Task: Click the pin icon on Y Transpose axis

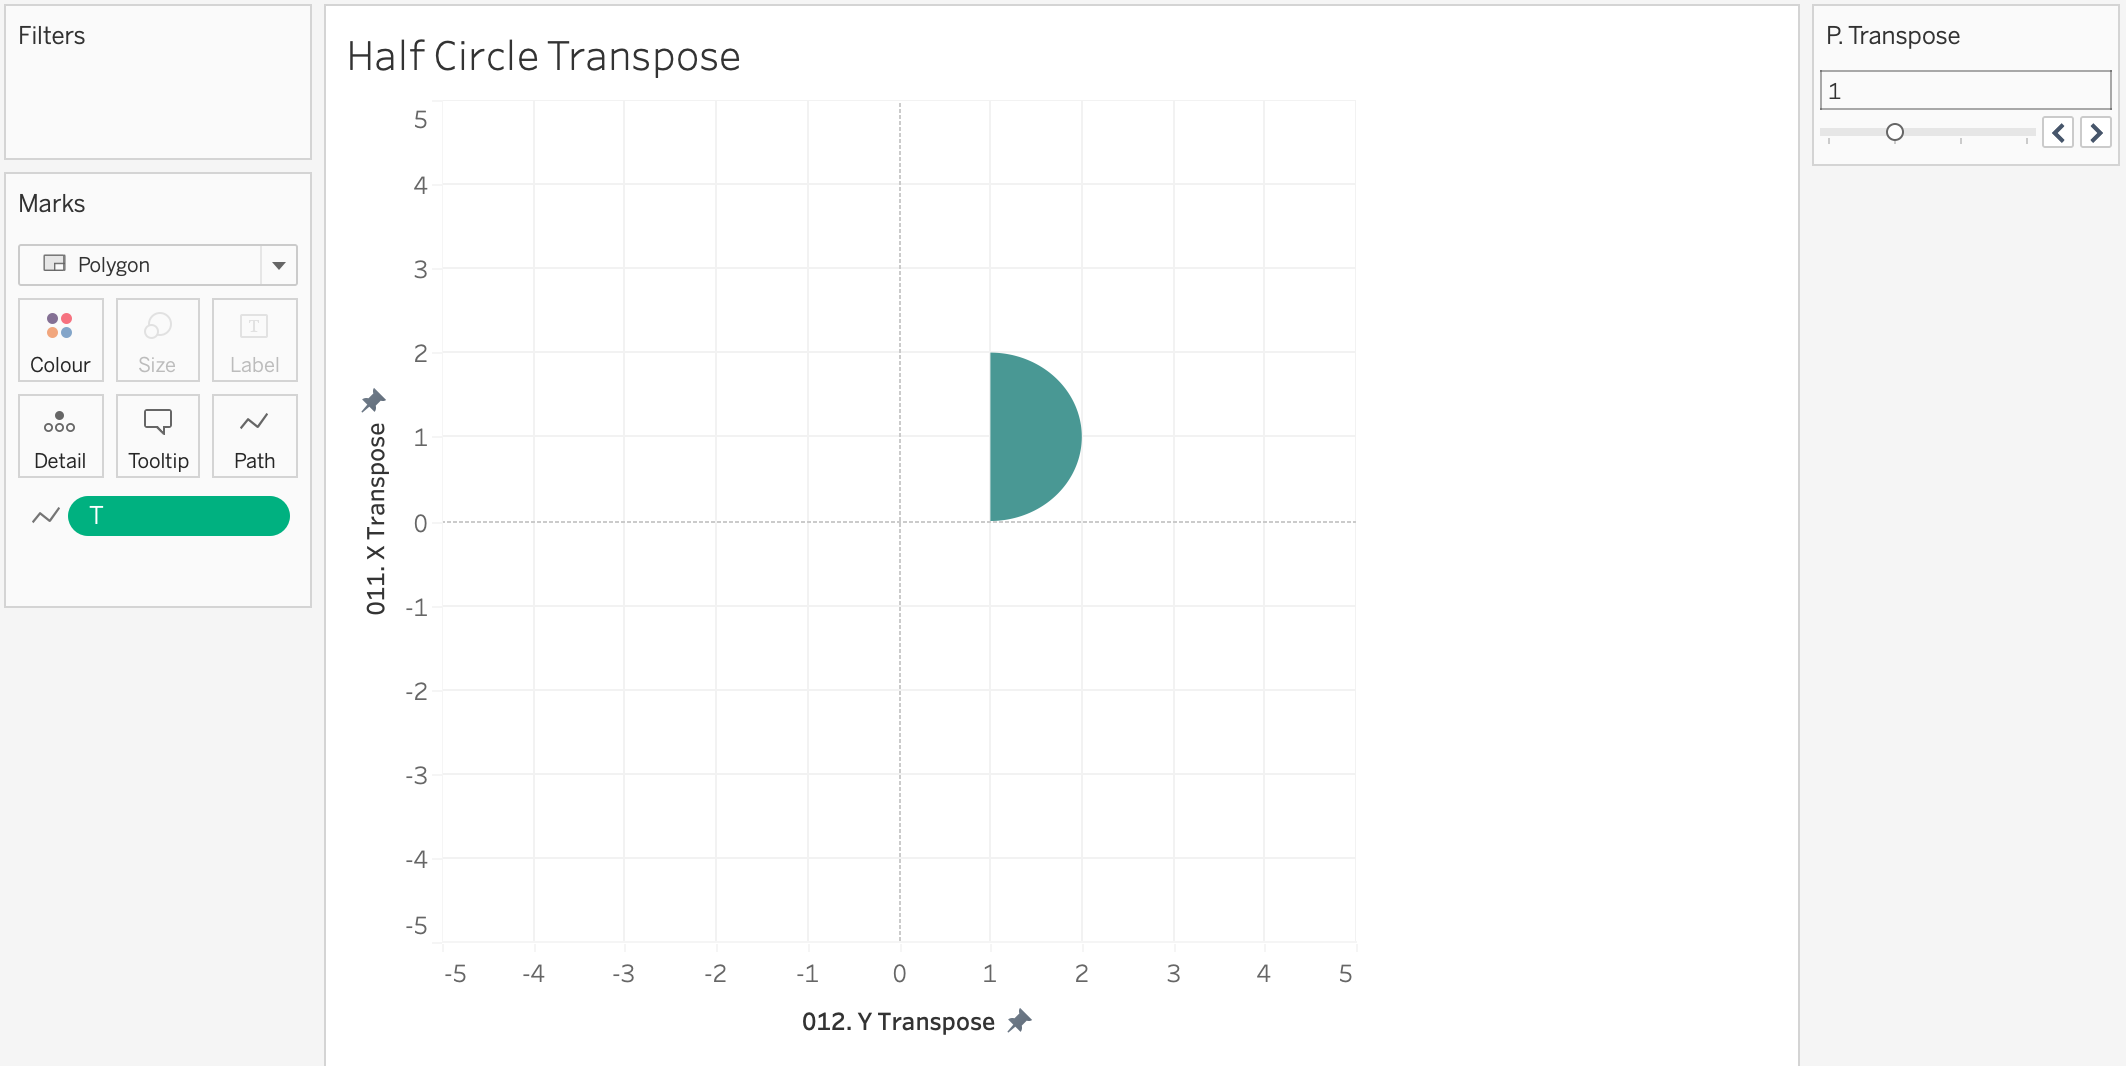Action: coord(1019,1021)
